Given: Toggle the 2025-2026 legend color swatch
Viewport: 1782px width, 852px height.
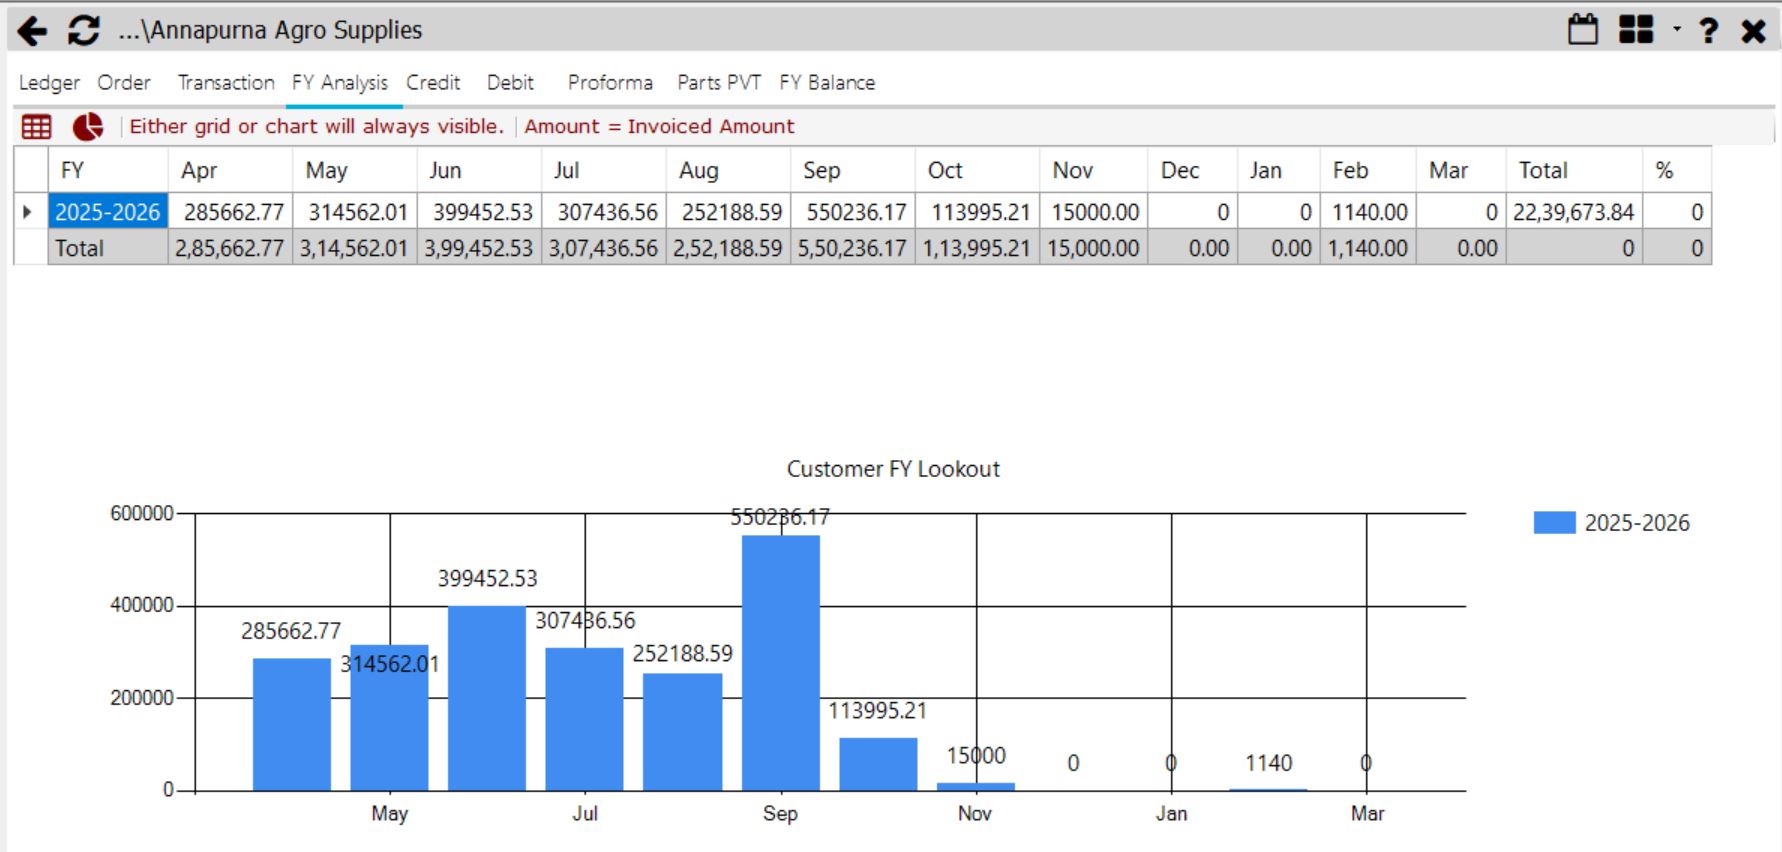Looking at the screenshot, I should [x=1554, y=522].
